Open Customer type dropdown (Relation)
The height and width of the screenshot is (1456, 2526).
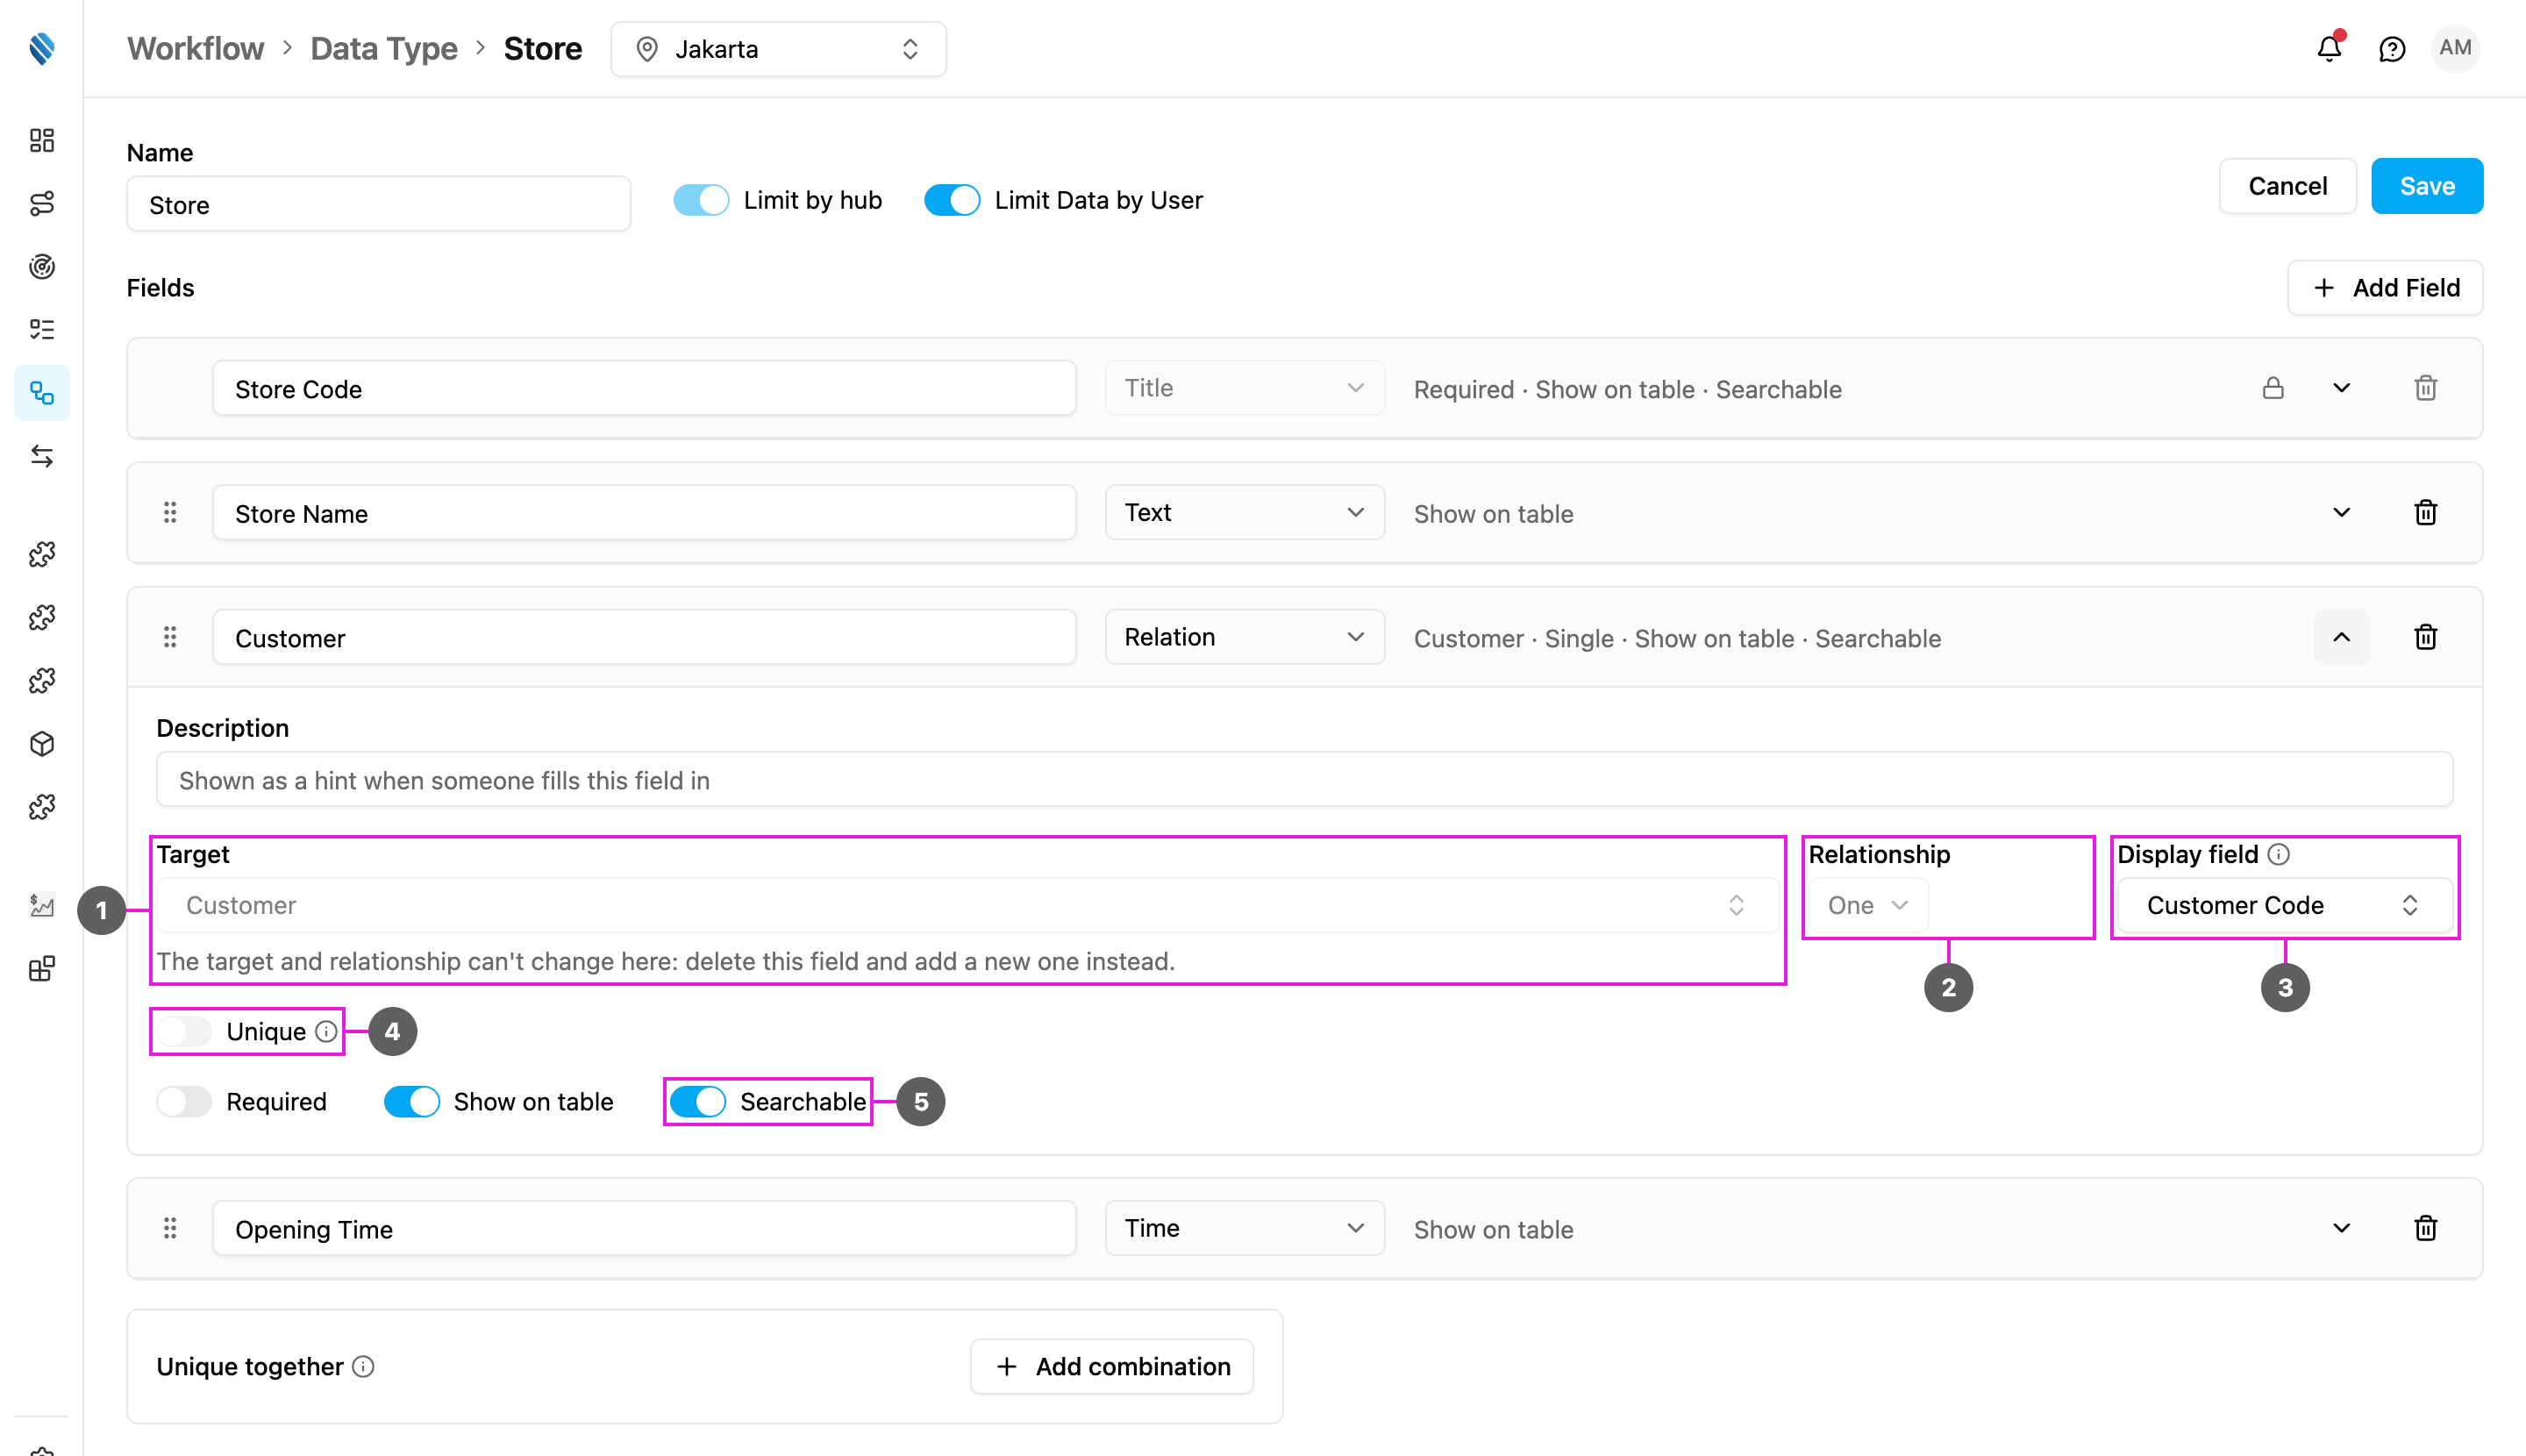tap(1244, 637)
